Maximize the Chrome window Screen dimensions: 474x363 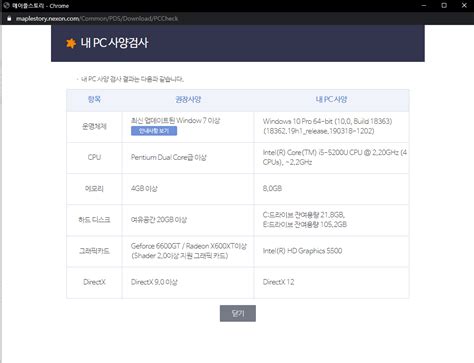click(444, 6)
